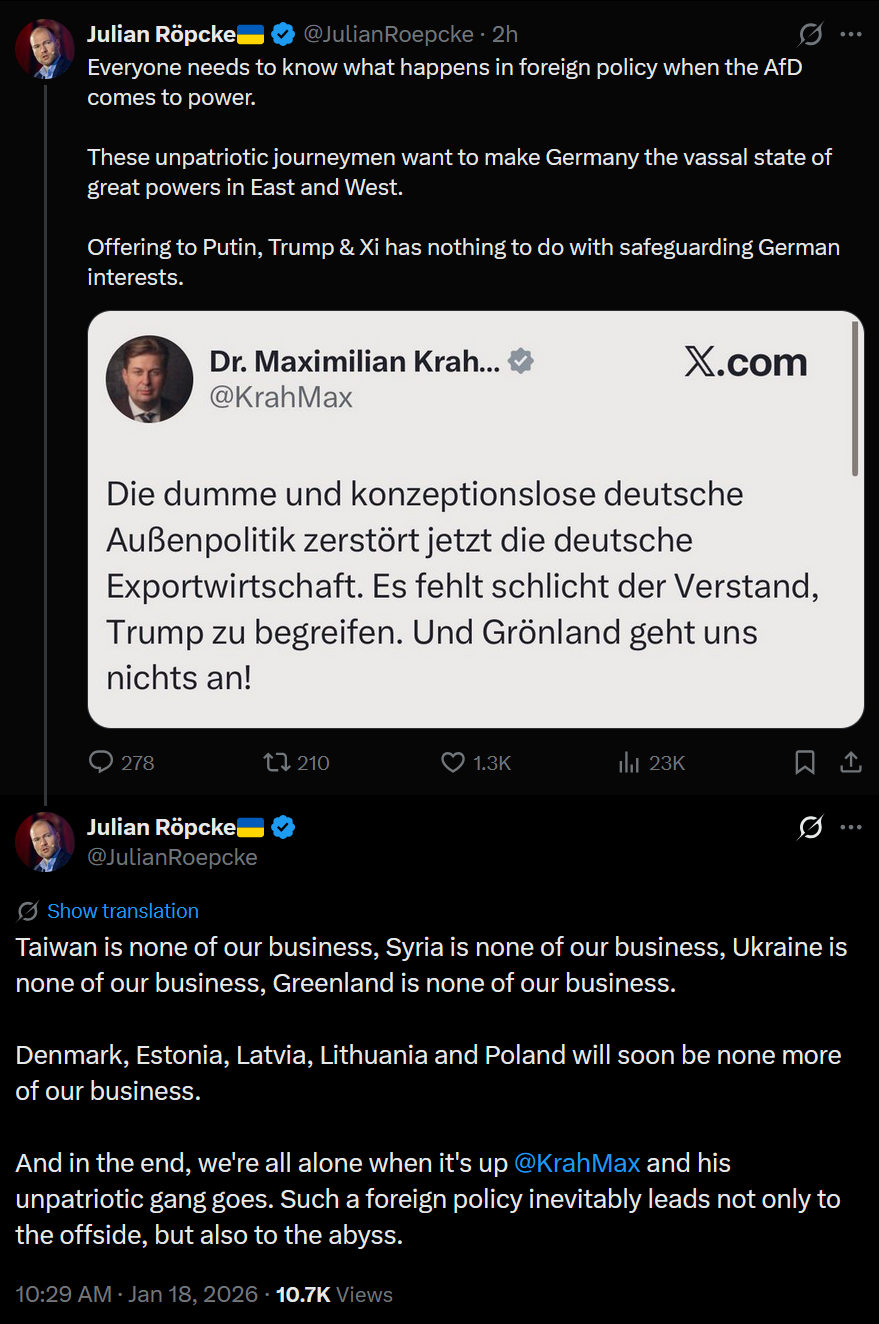Bookmark the first tweet
879x1324 pixels.
pos(804,763)
